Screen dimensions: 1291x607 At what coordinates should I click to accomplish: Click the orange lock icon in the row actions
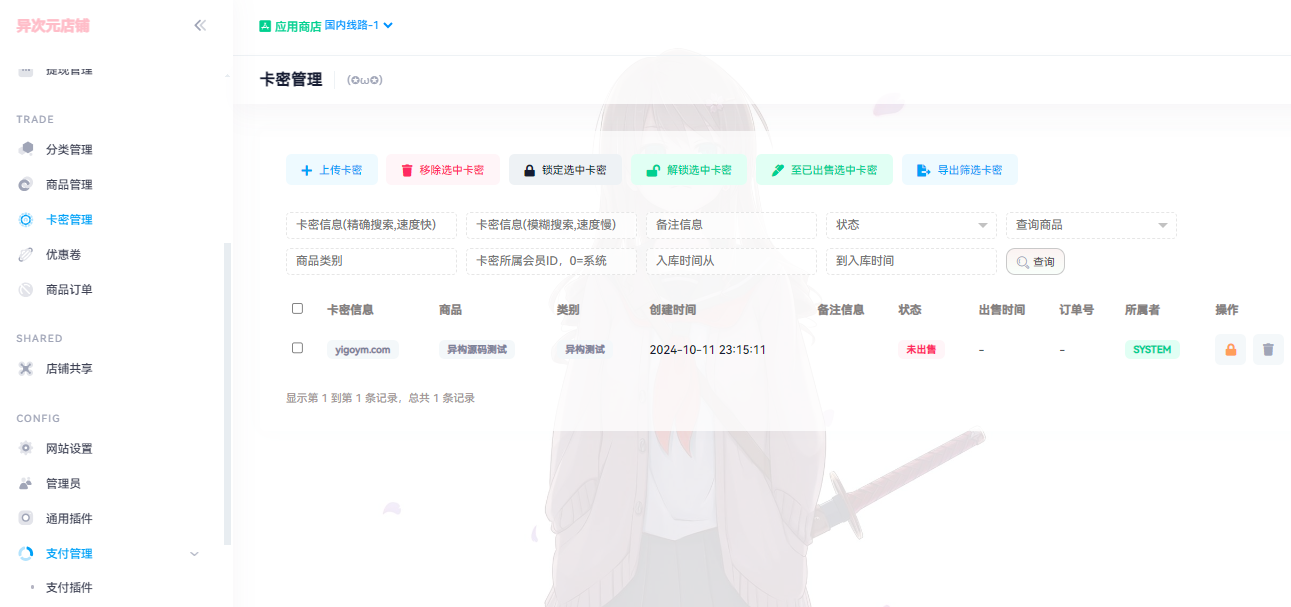(x=1230, y=349)
